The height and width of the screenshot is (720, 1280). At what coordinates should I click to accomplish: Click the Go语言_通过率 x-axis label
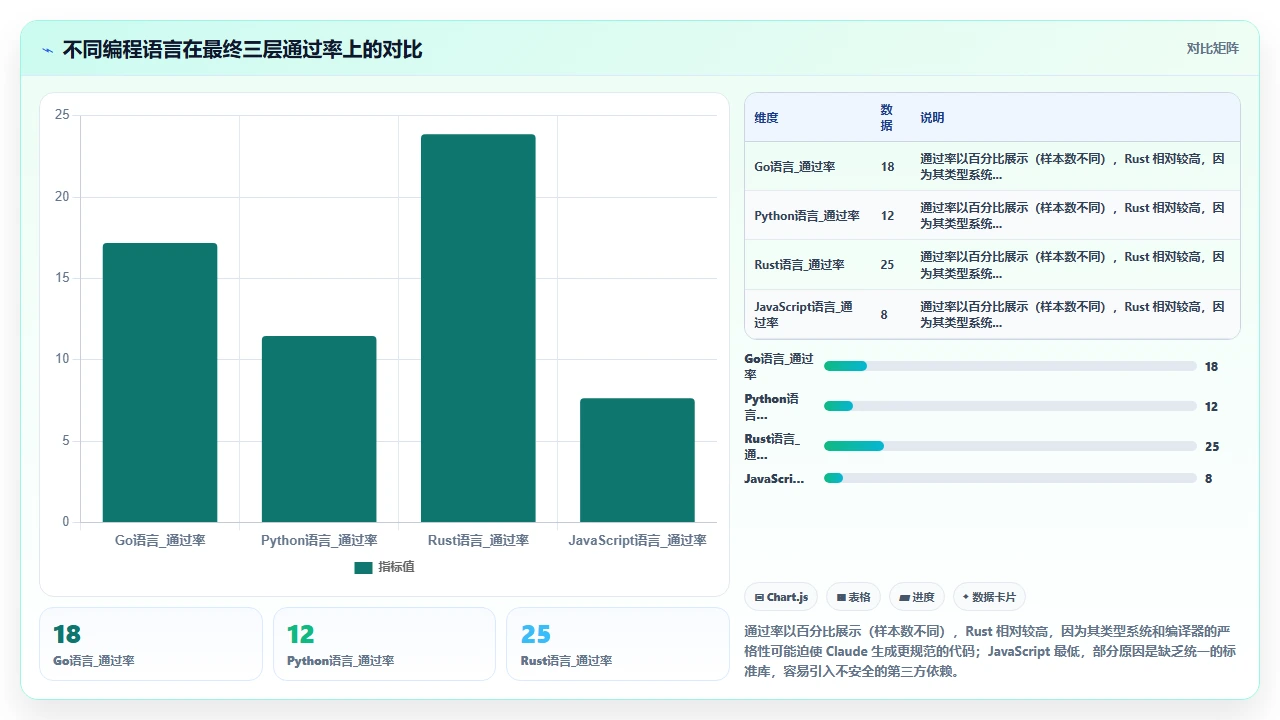[160, 541]
